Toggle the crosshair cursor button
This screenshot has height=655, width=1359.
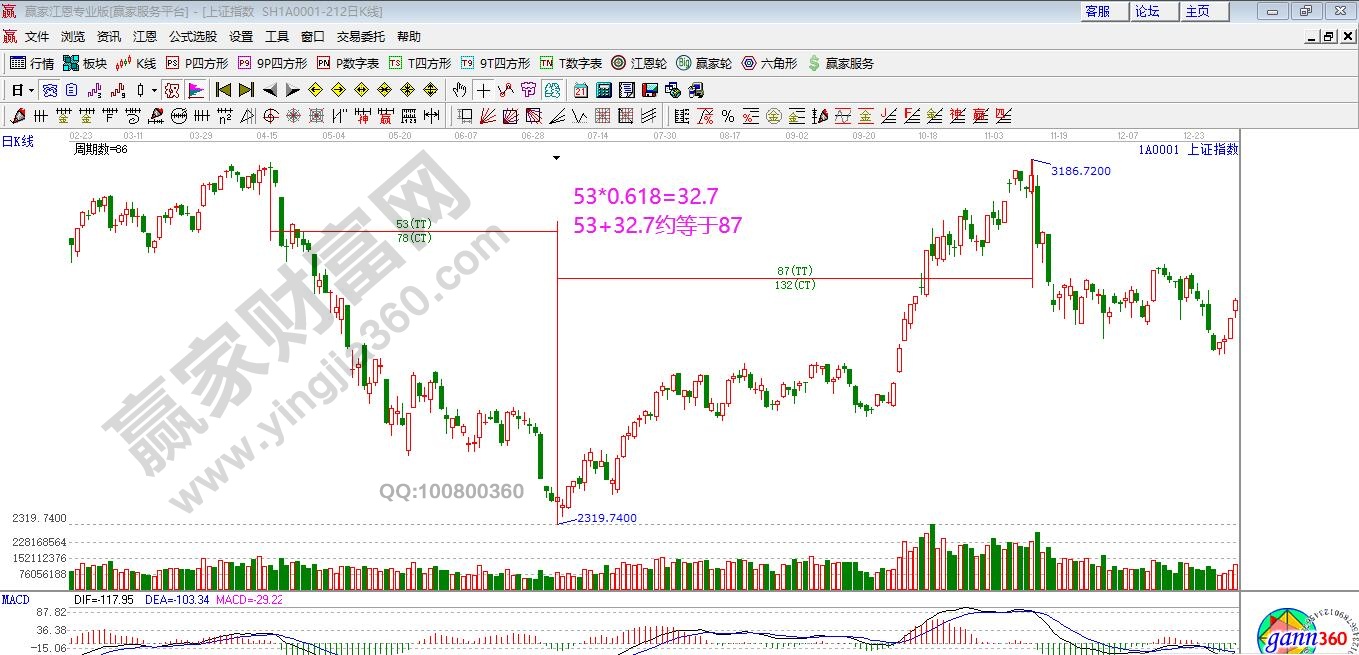coord(483,90)
